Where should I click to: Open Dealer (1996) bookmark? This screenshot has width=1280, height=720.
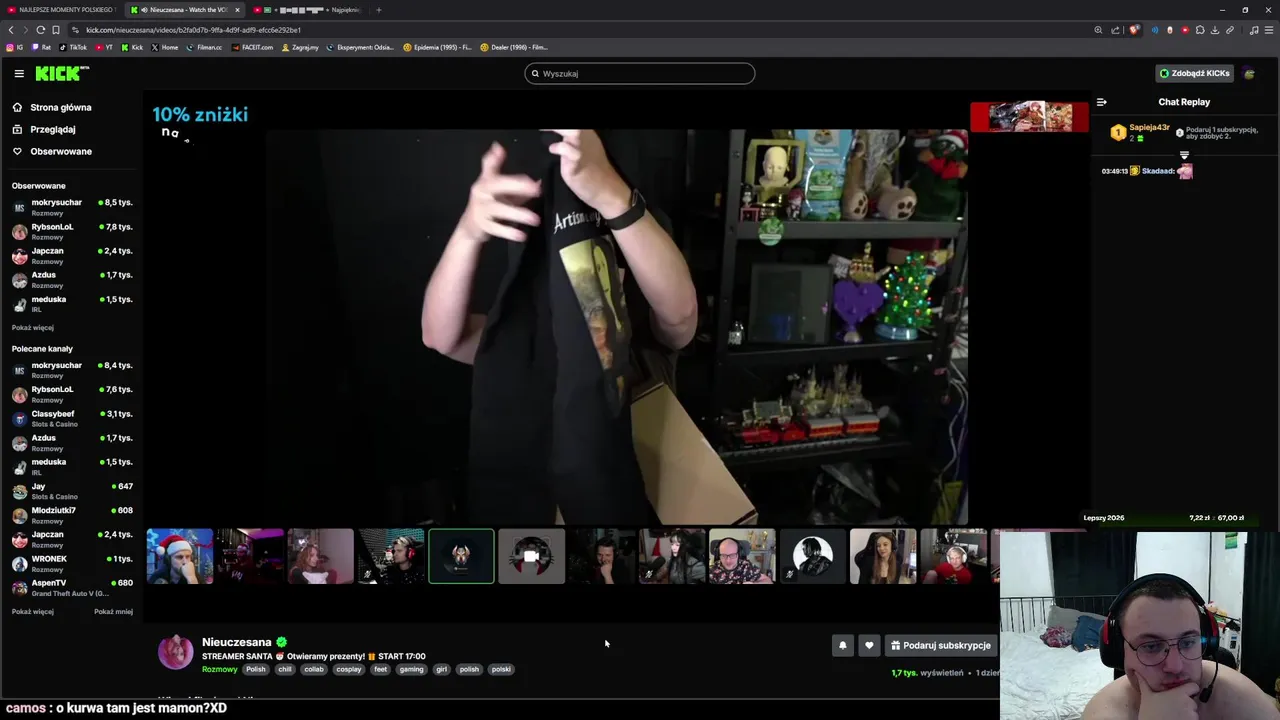coord(514,47)
